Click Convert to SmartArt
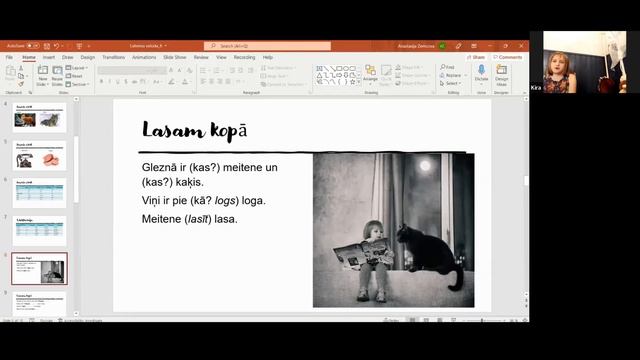The height and width of the screenshot is (360, 640). (283, 84)
